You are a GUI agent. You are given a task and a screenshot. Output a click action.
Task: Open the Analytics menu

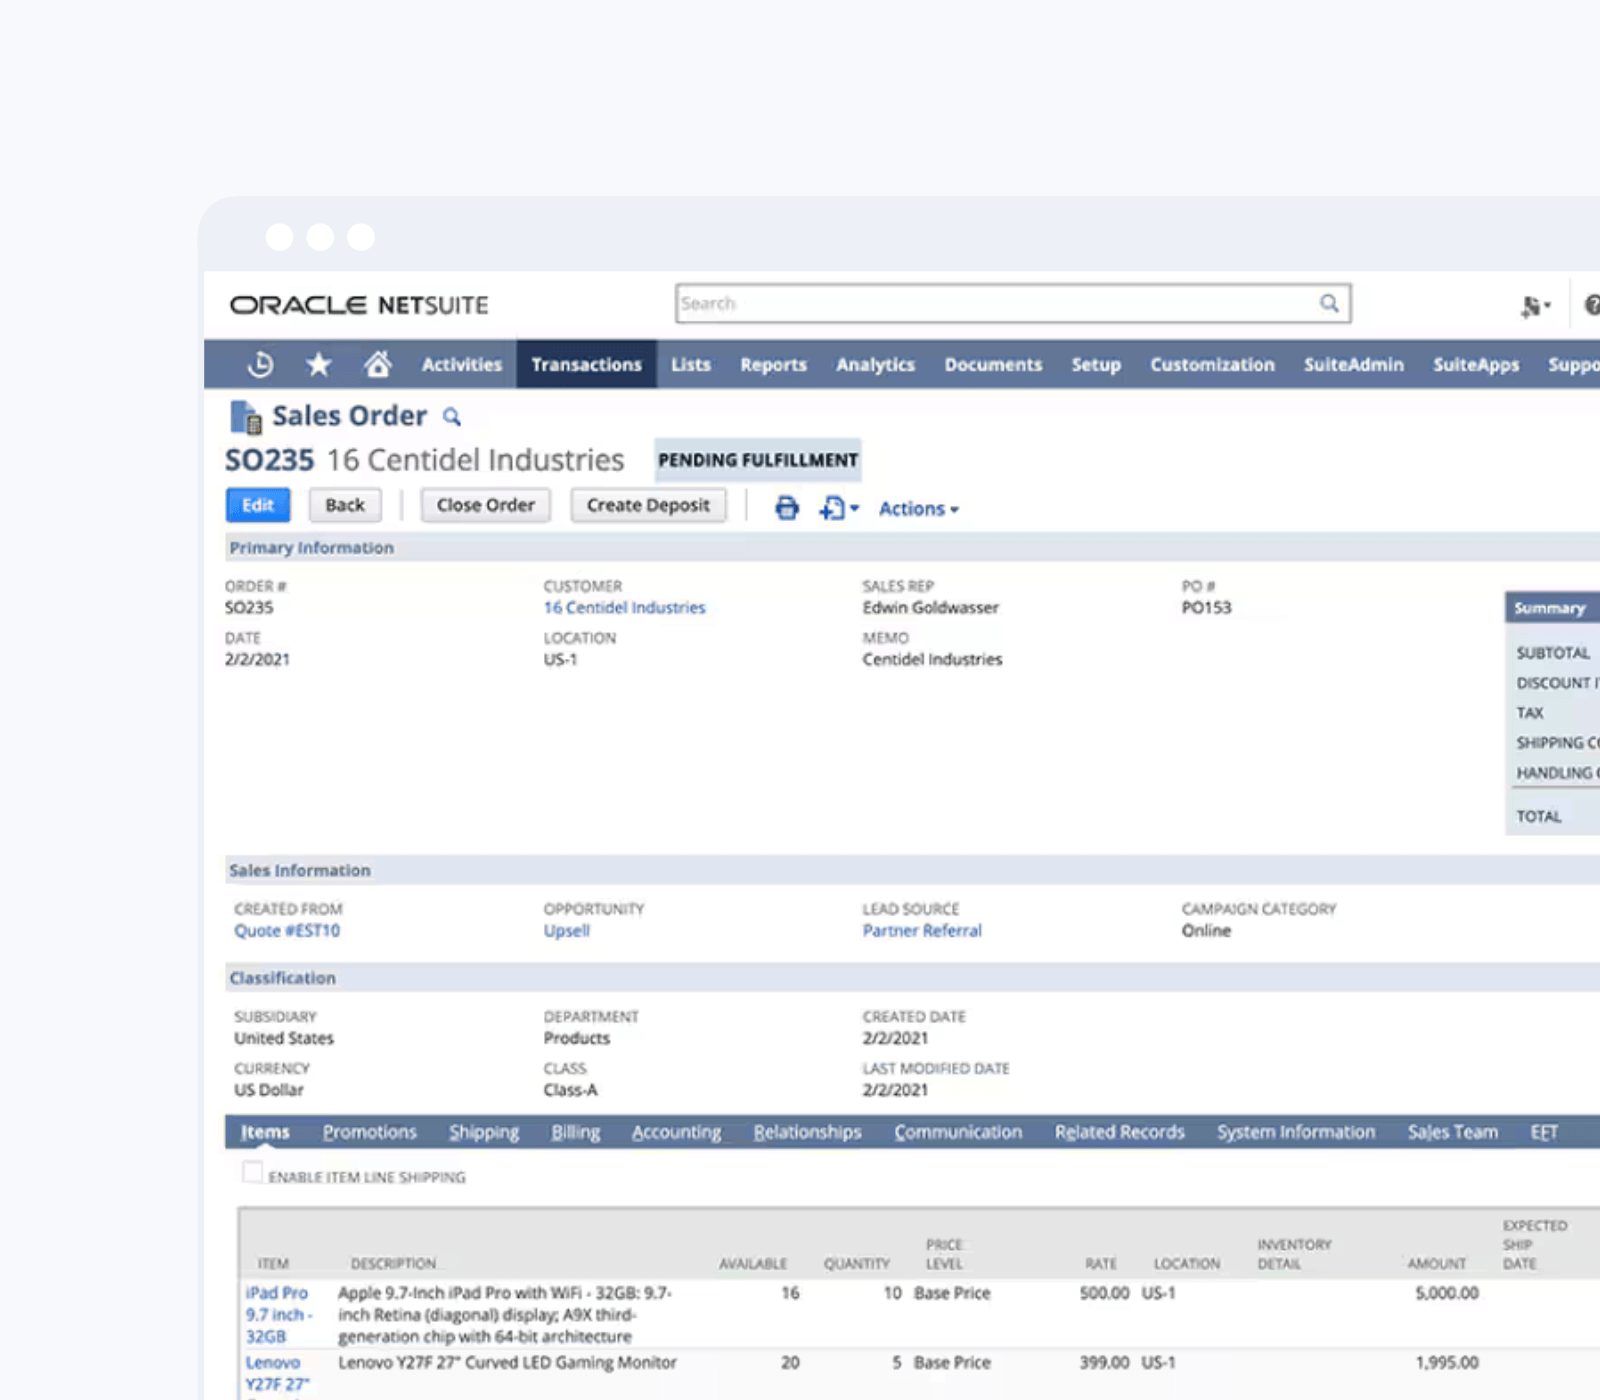pyautogui.click(x=875, y=364)
